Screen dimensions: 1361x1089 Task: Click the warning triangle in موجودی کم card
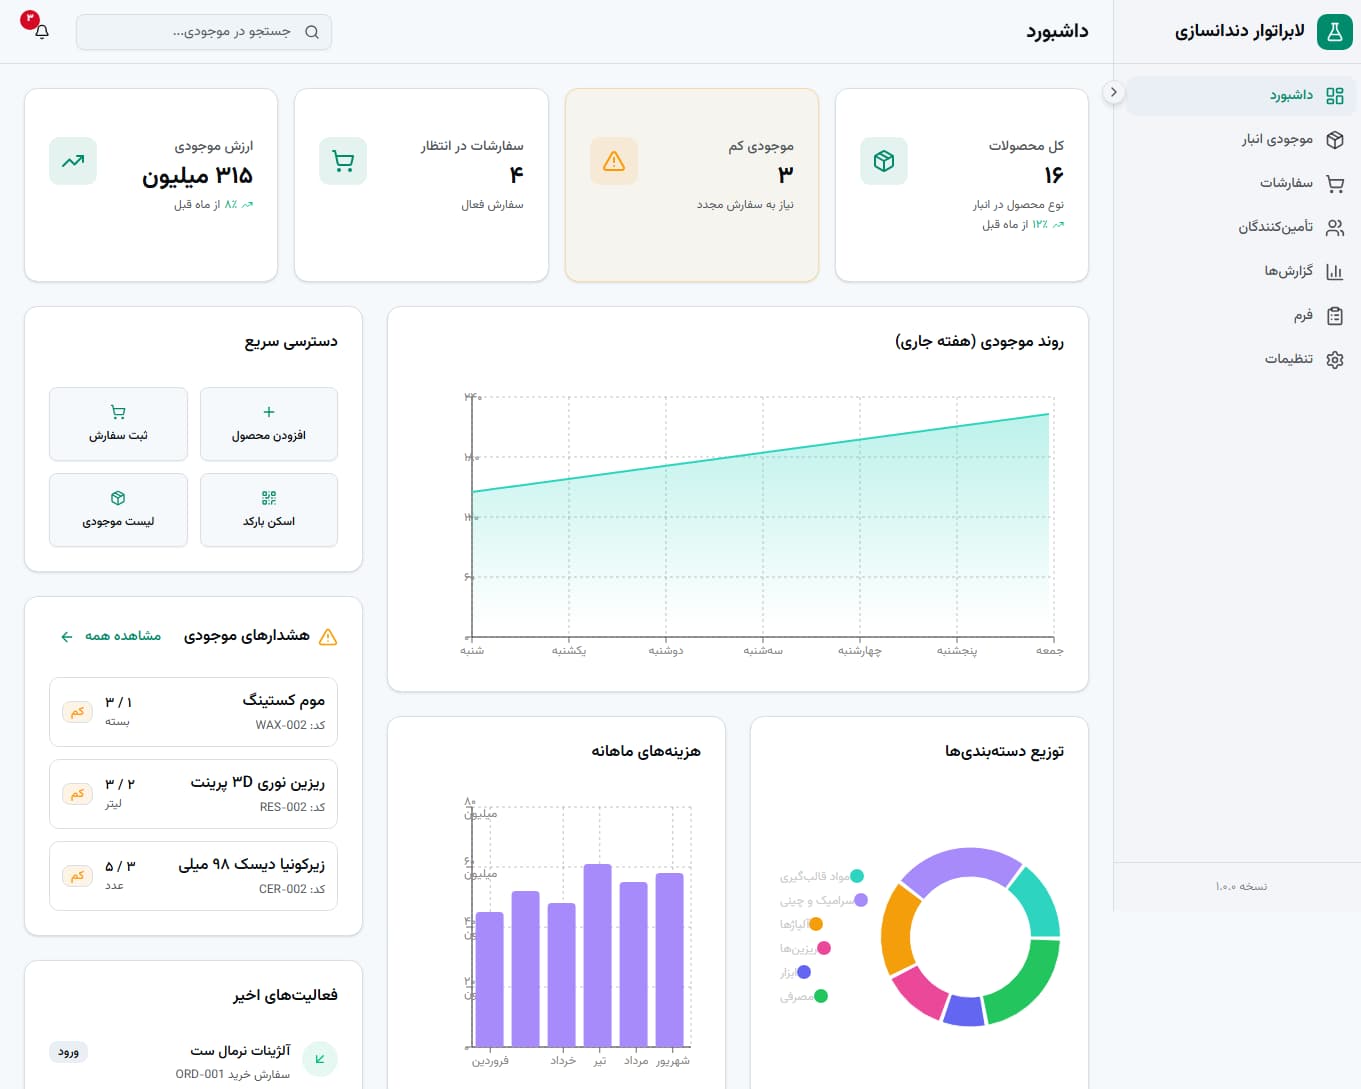614,161
